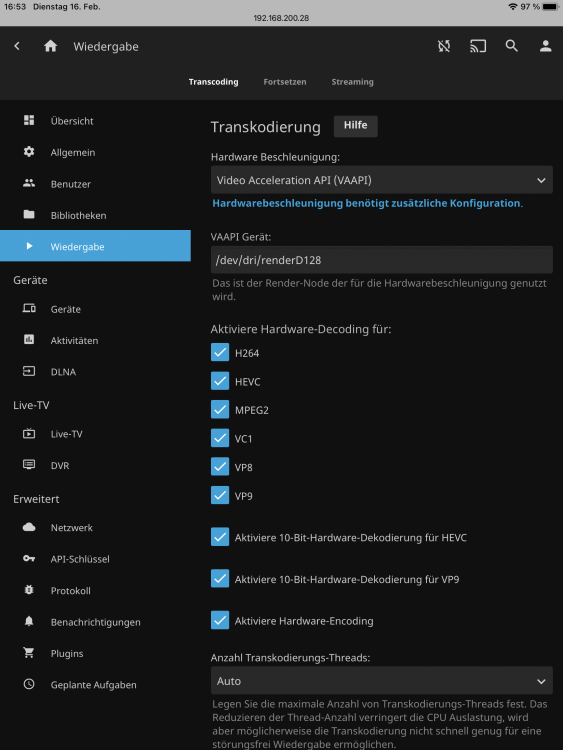Toggle 10-Bit-Hardware-Dekodierung für HEVC checkbox
The image size is (563, 750).
click(x=220, y=537)
